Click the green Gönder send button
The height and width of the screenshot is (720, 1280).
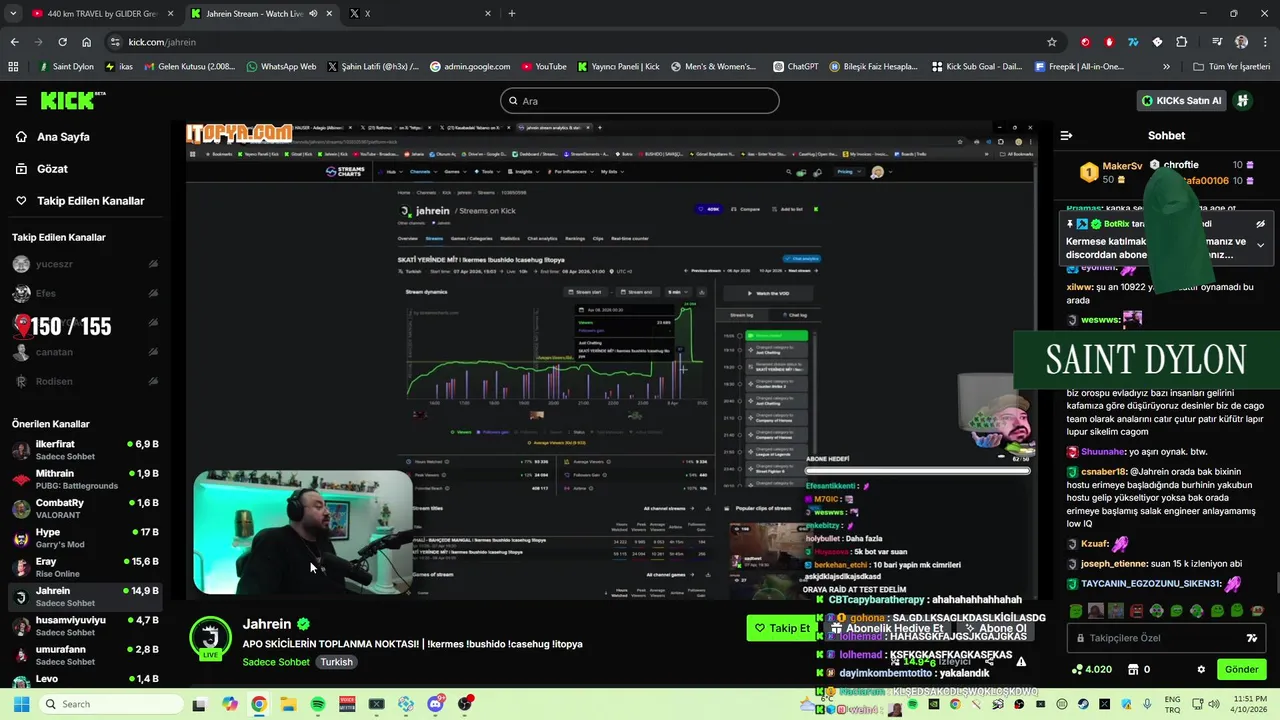pos(1241,669)
